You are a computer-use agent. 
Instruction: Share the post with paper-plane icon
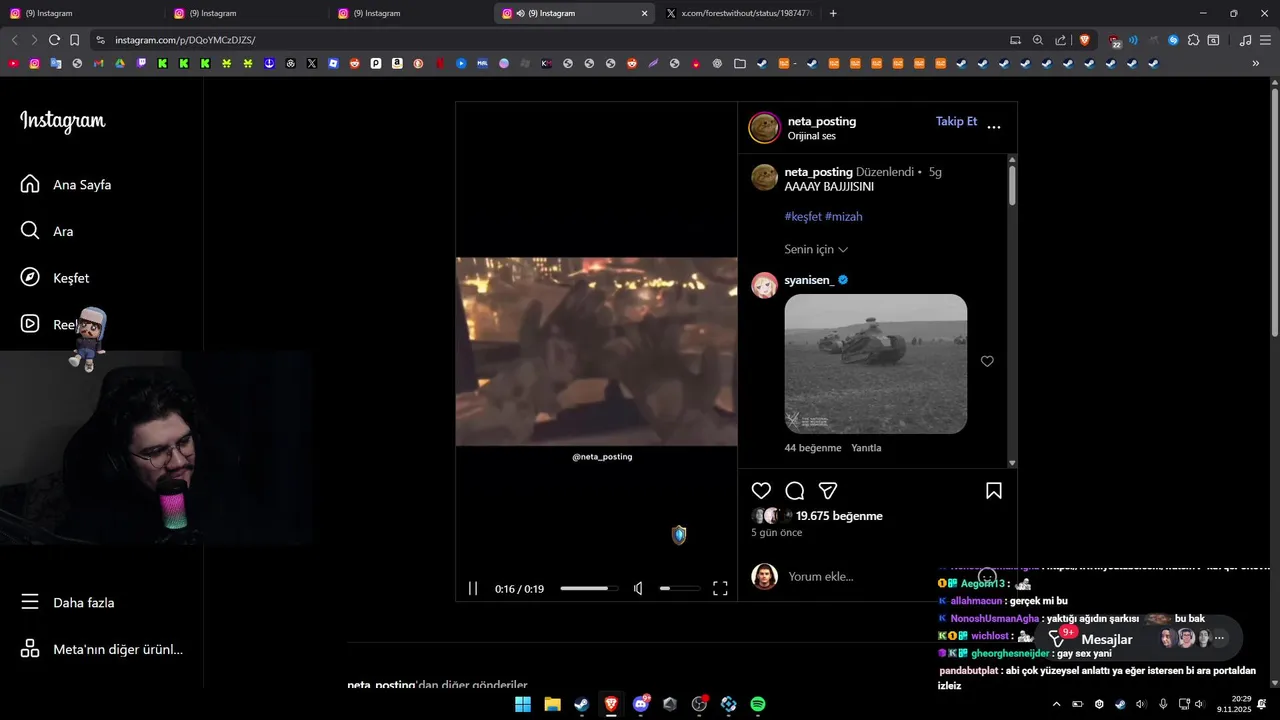828,491
